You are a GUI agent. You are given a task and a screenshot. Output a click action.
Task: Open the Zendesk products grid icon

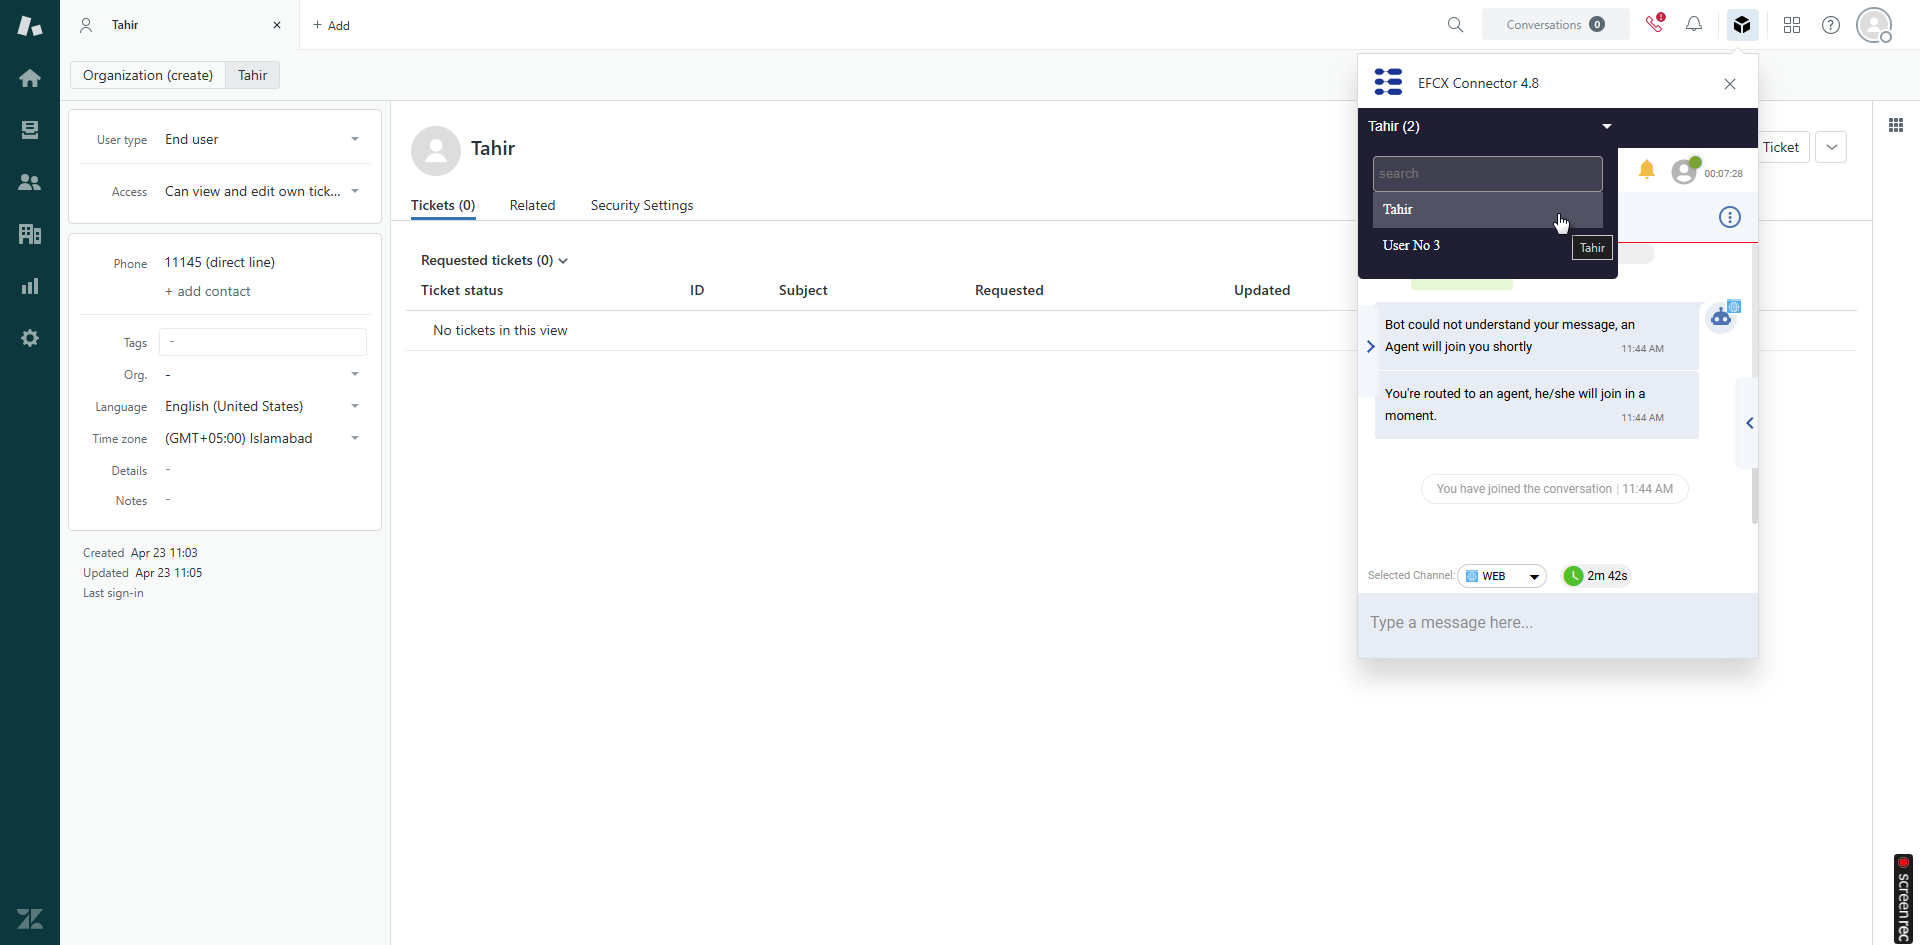(x=1791, y=25)
